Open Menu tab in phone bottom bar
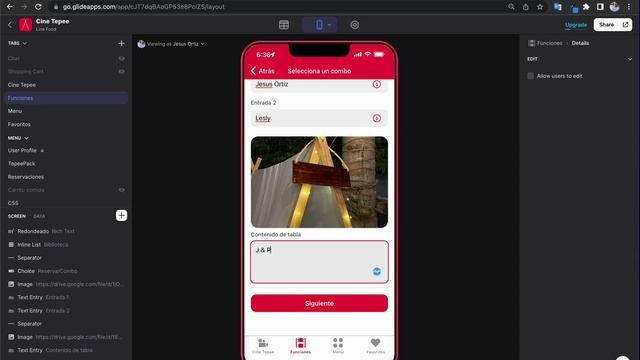This screenshot has height=360, width=640. pyautogui.click(x=338, y=346)
